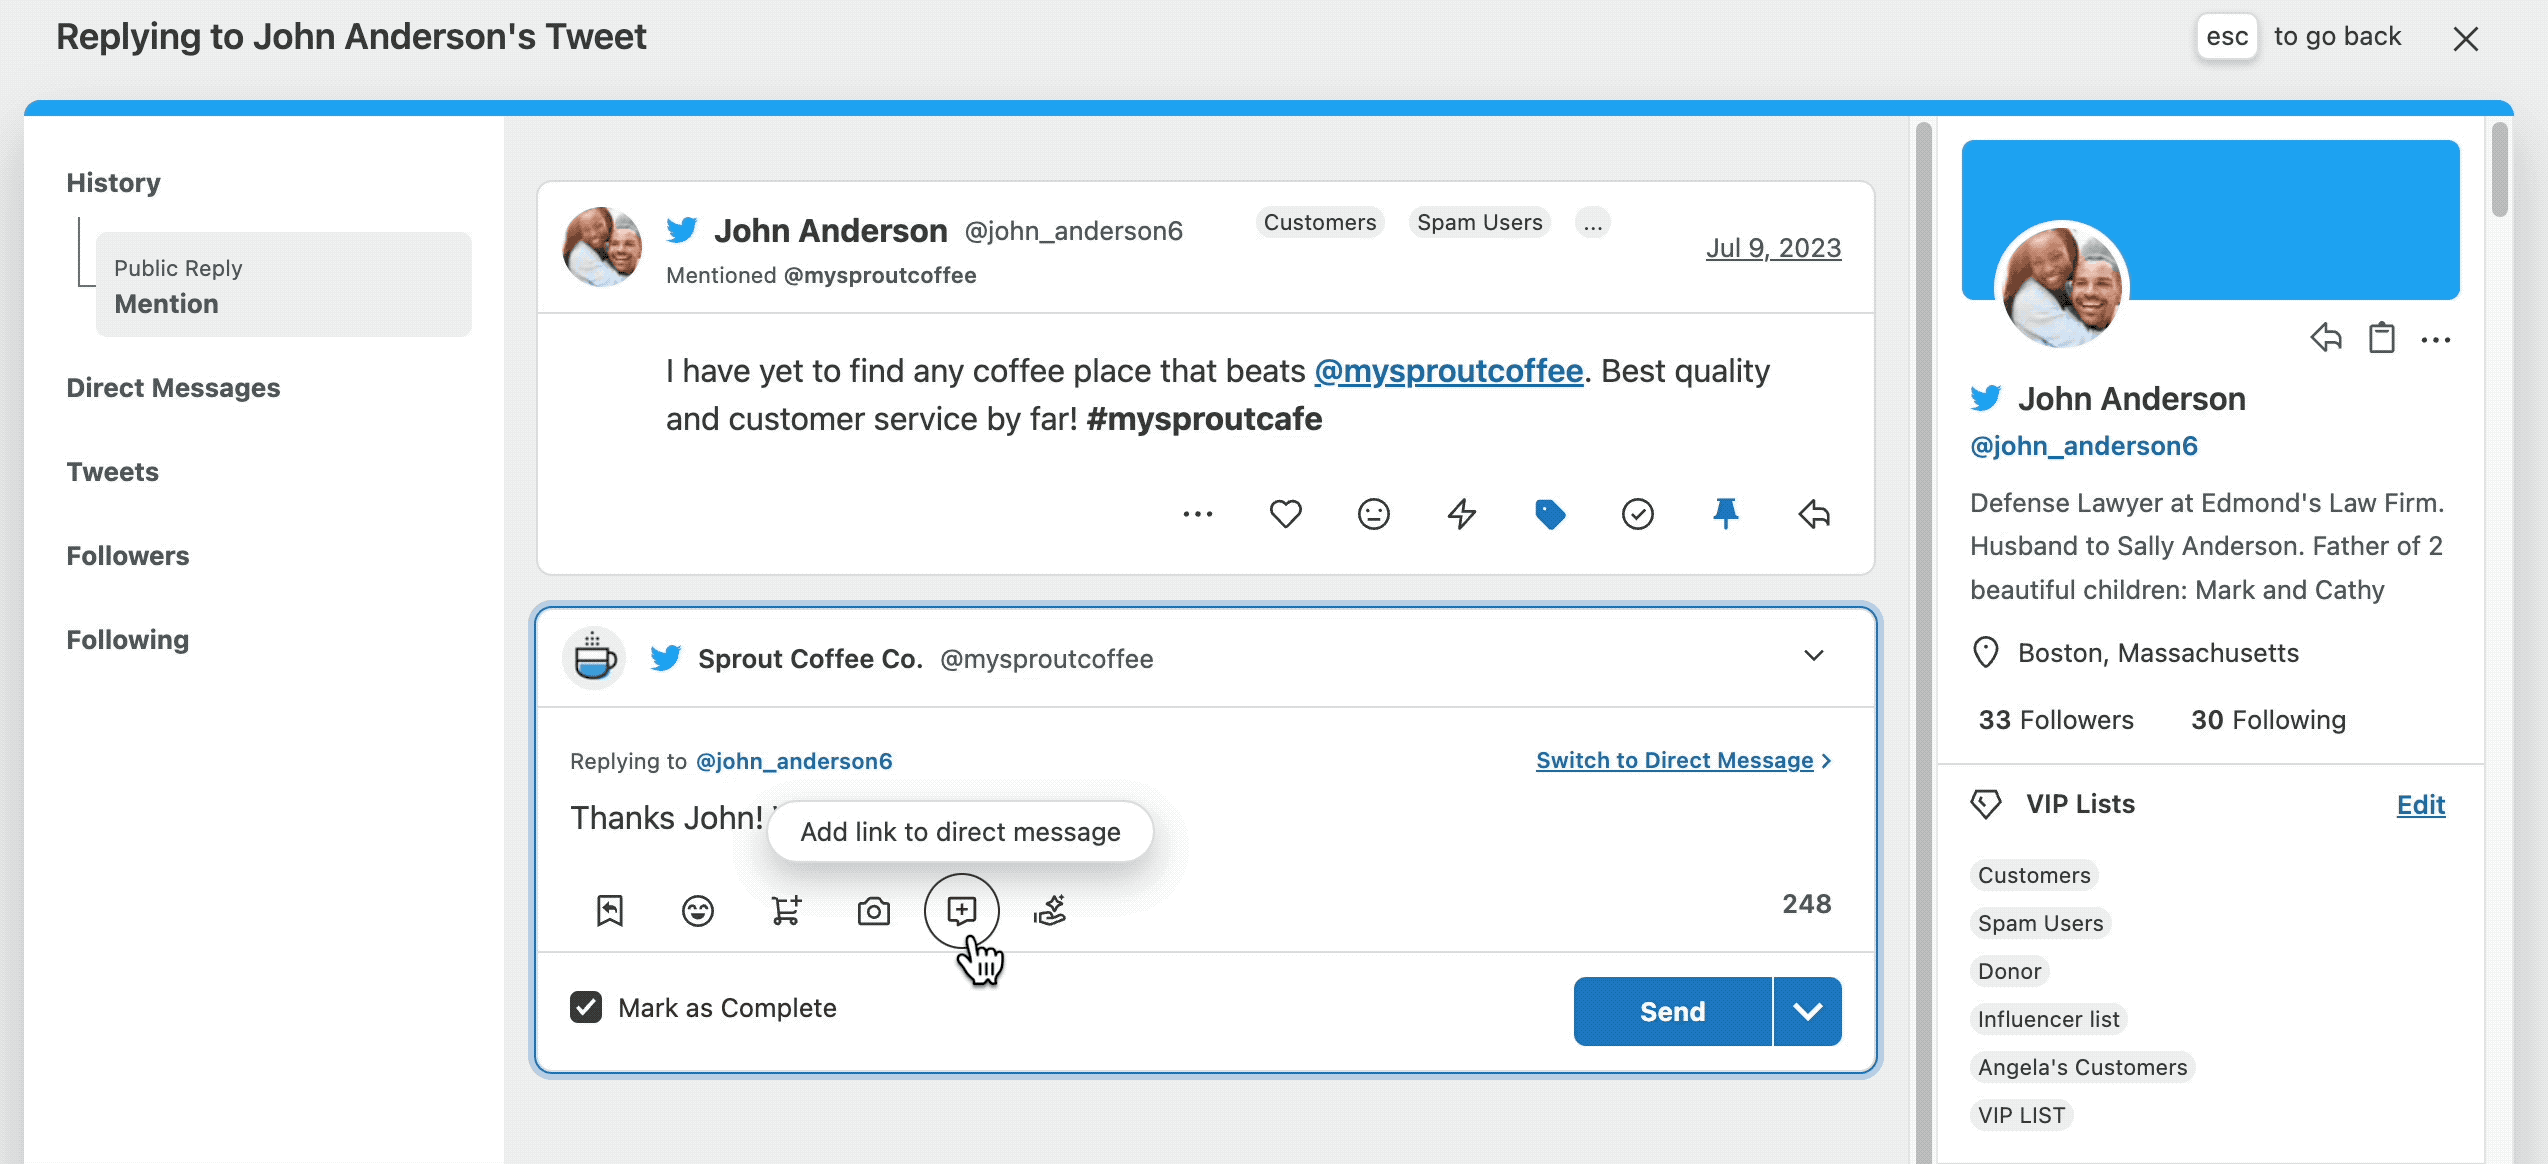Viewport: 2548px width, 1164px height.
Task: Click the location pin beside Boston, Massachusetts
Action: point(1985,653)
